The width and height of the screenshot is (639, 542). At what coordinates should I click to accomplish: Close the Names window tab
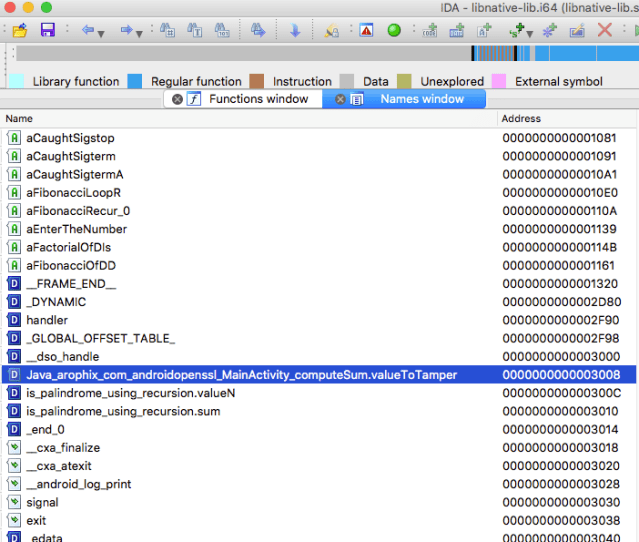pyautogui.click(x=341, y=99)
